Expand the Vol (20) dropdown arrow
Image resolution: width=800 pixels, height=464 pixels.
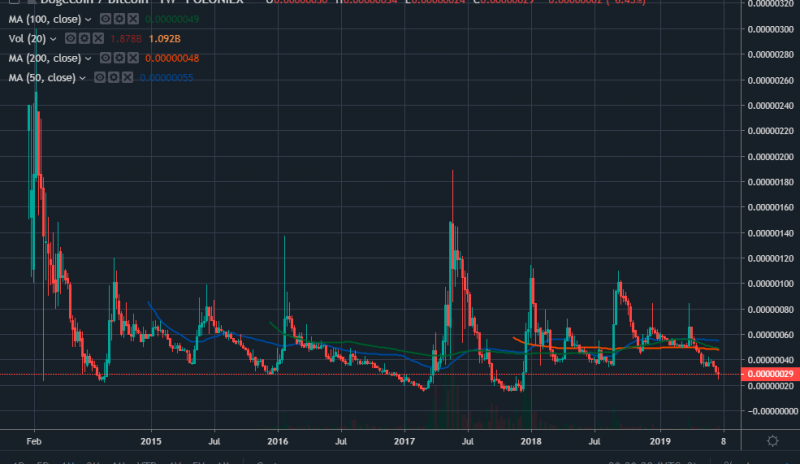pos(53,39)
